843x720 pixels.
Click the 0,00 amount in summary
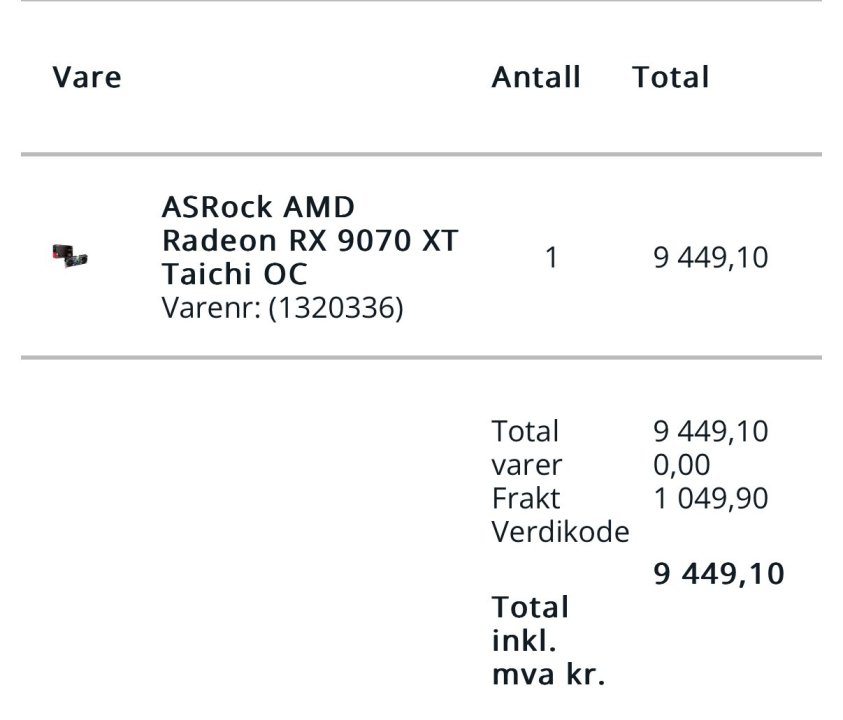click(x=681, y=465)
